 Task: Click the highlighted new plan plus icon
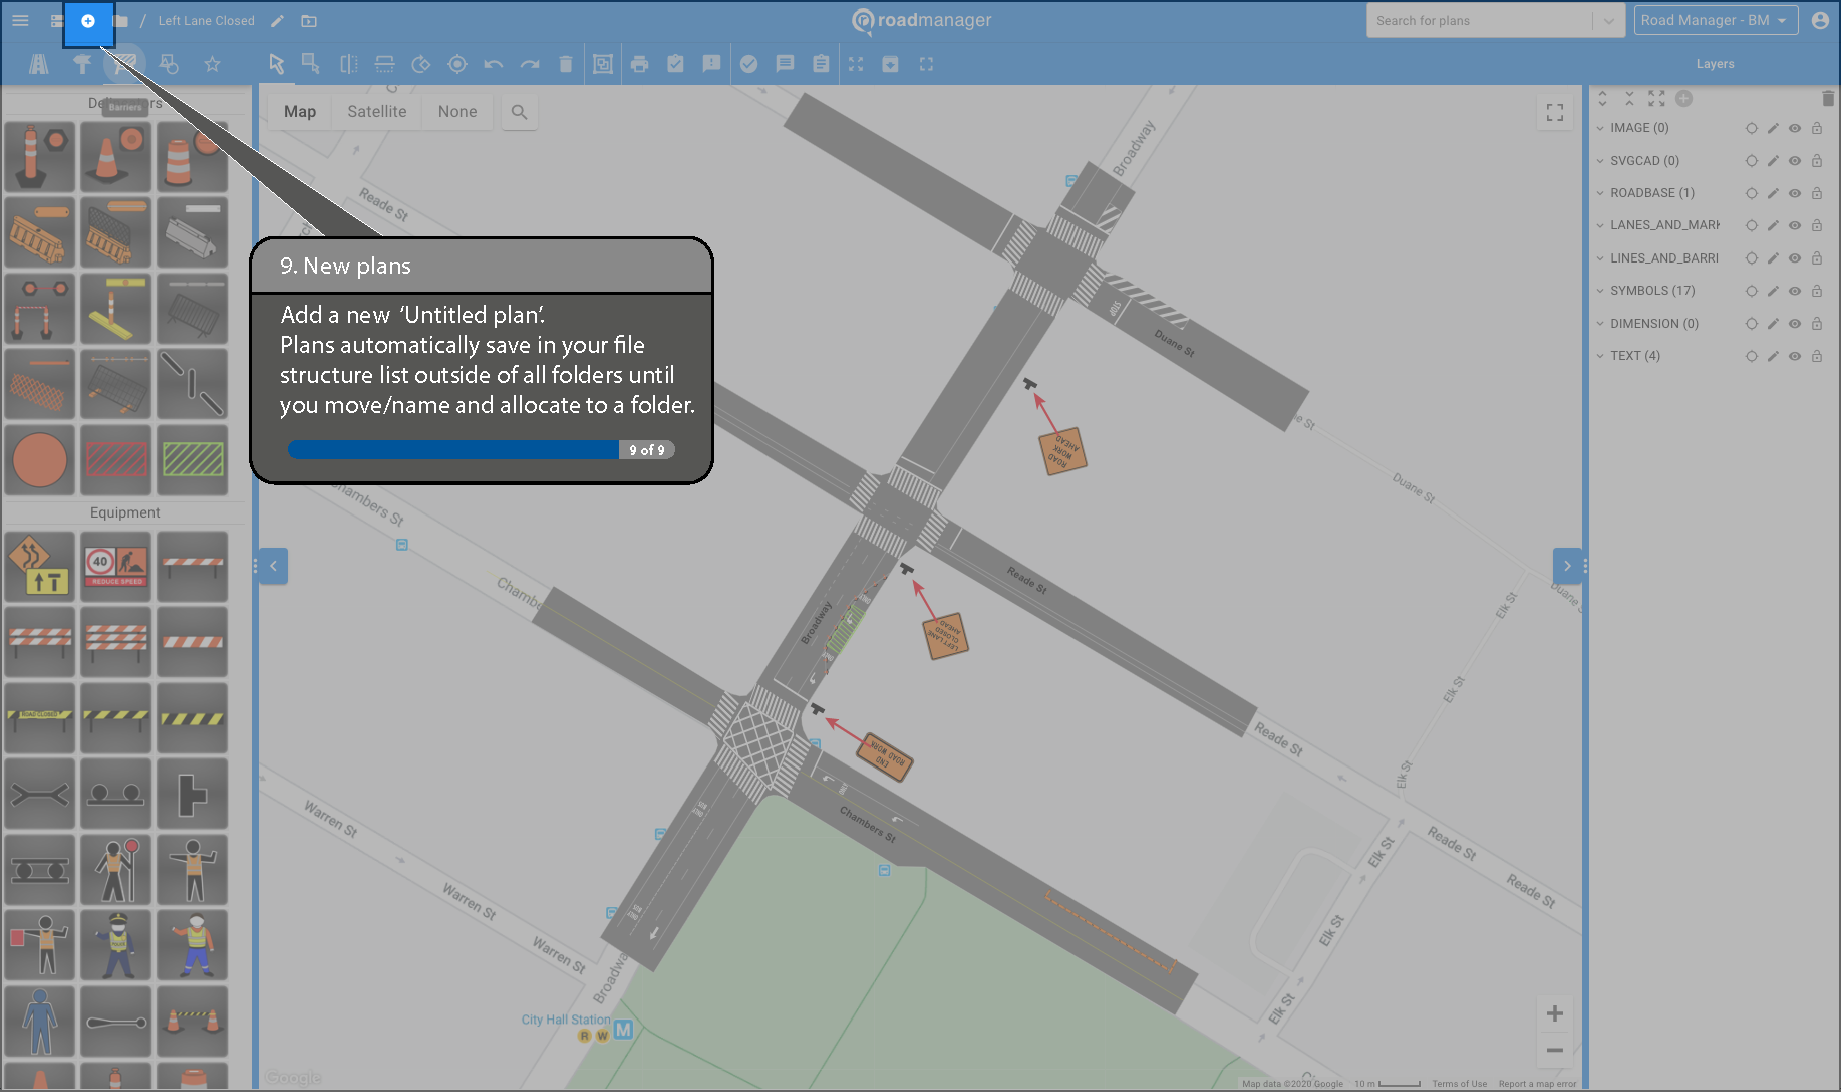point(88,21)
